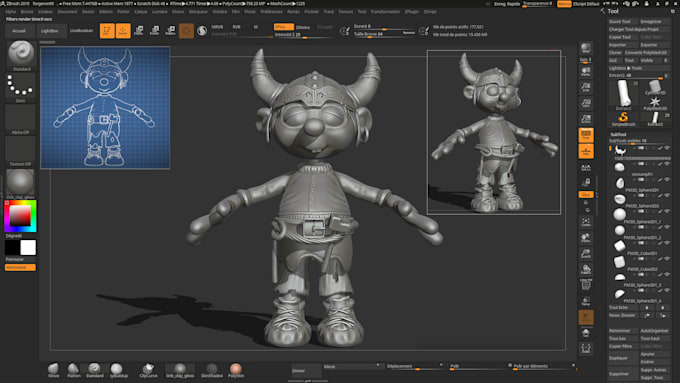
Task: Select the SimpleBrush tool thumbnail
Action: click(623, 118)
